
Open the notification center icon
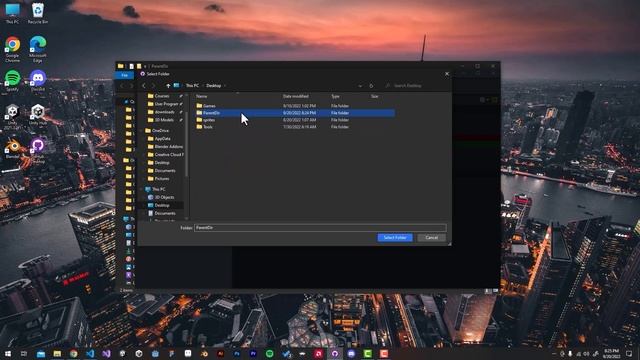(x=629, y=353)
